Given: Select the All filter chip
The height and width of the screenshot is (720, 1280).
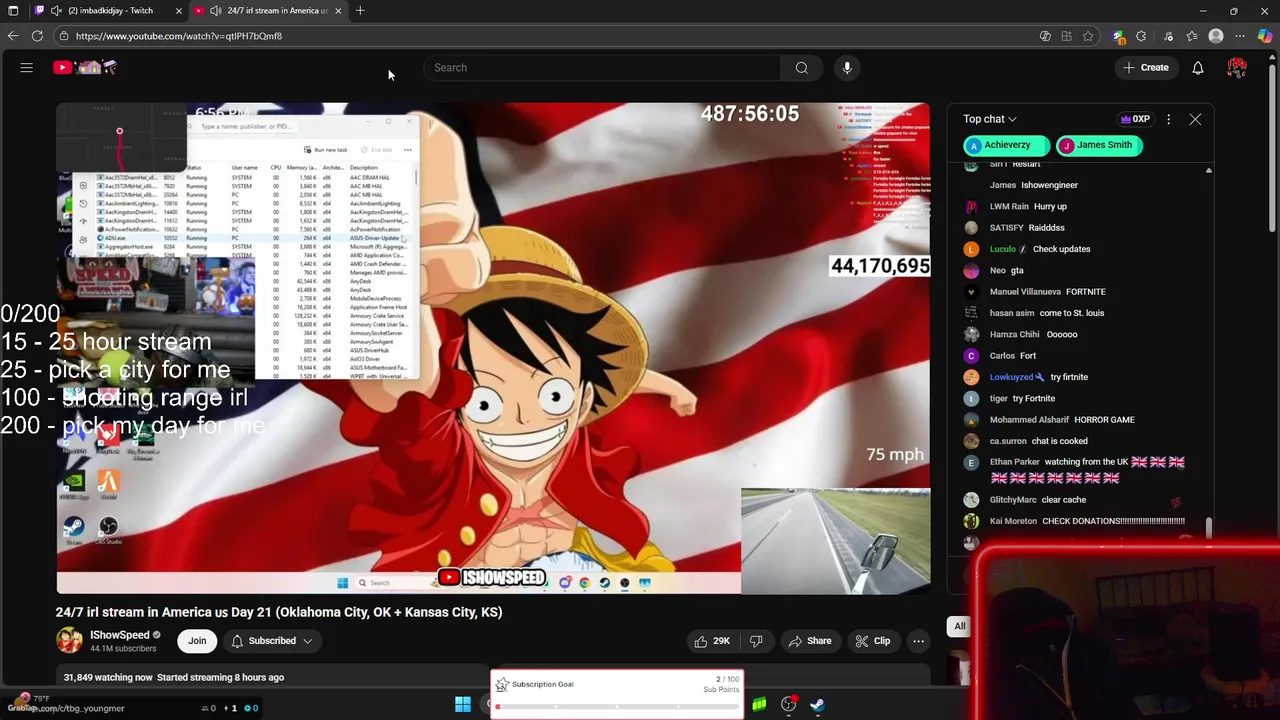Looking at the screenshot, I should coord(960,626).
